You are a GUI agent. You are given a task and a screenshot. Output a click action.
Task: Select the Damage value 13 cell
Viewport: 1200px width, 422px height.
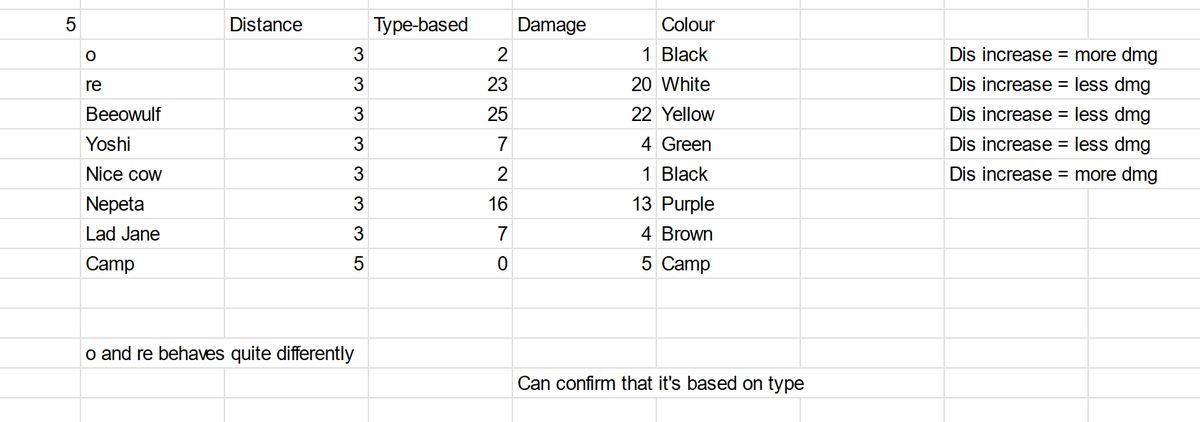pos(641,204)
